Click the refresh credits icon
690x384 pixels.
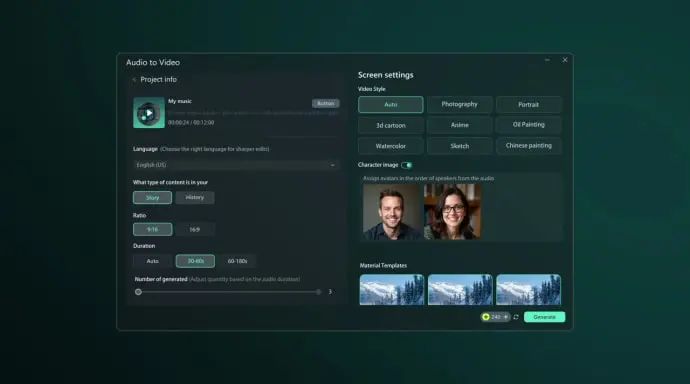click(x=516, y=317)
